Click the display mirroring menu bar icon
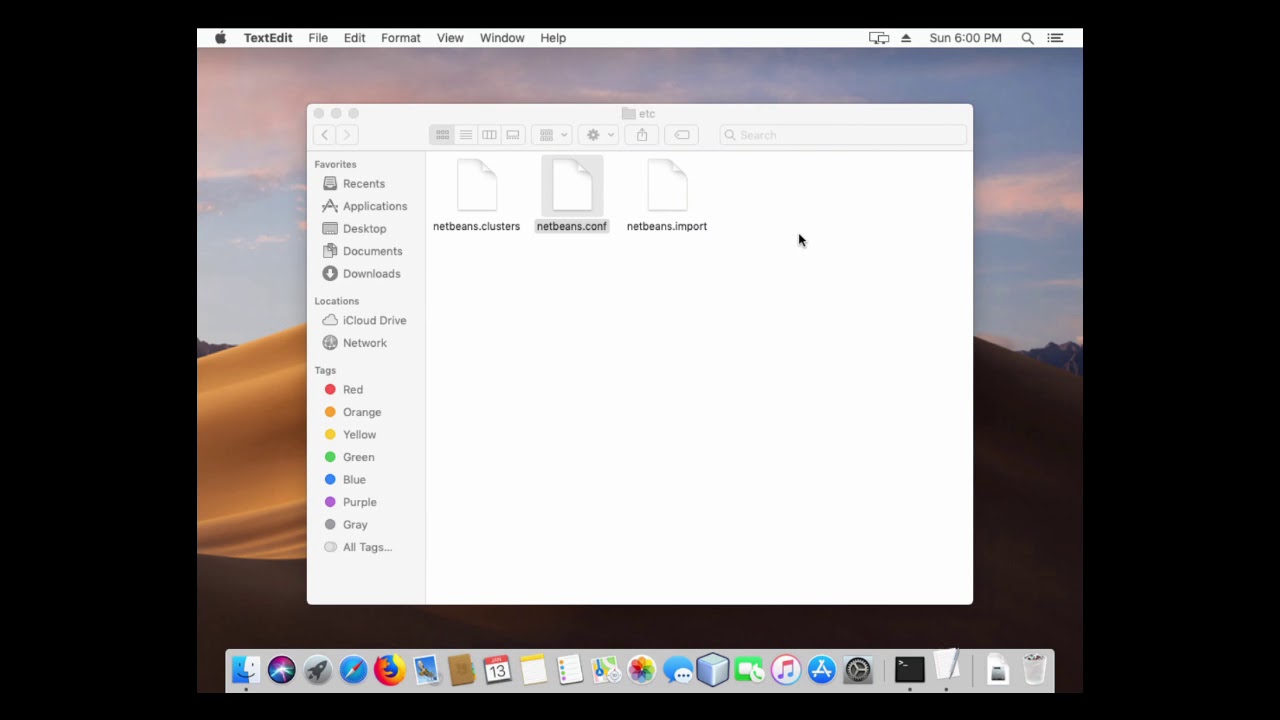This screenshot has height=720, width=1280. pyautogui.click(x=879, y=38)
